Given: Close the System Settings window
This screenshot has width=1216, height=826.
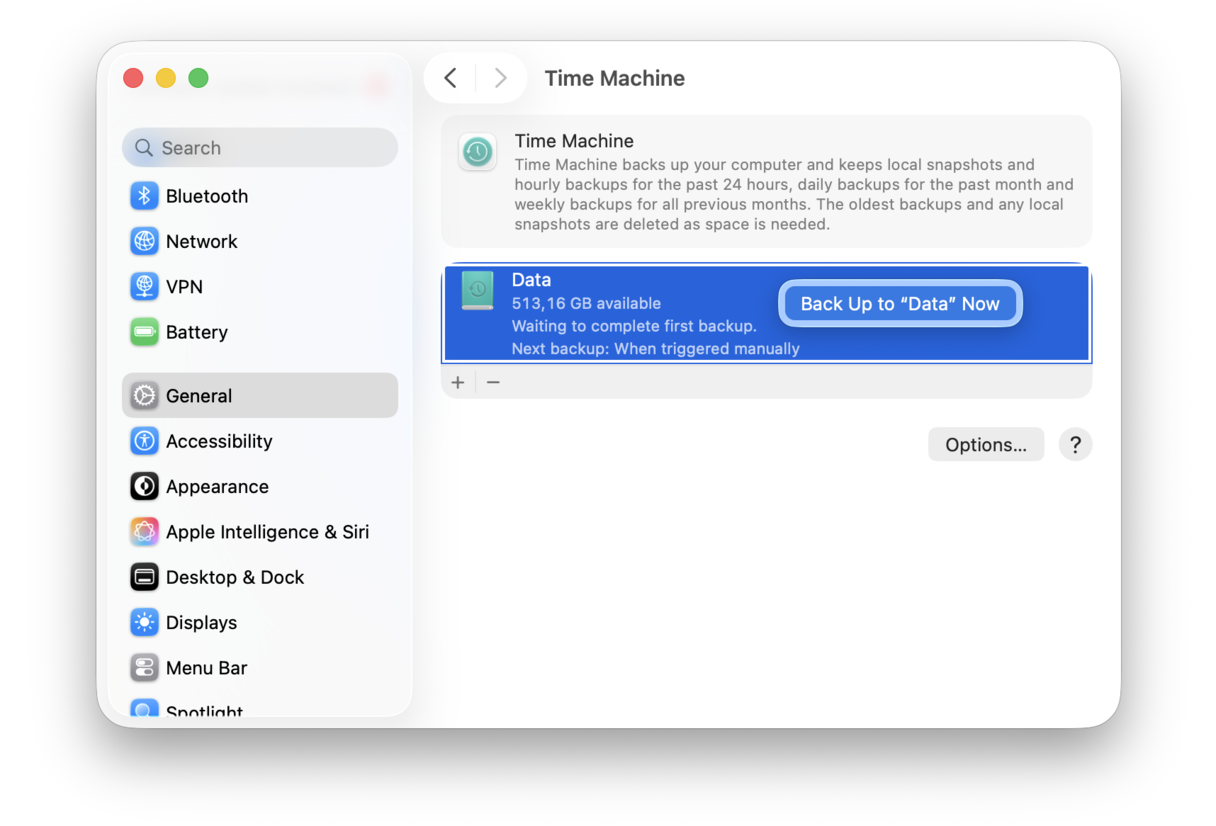Looking at the screenshot, I should [133, 78].
